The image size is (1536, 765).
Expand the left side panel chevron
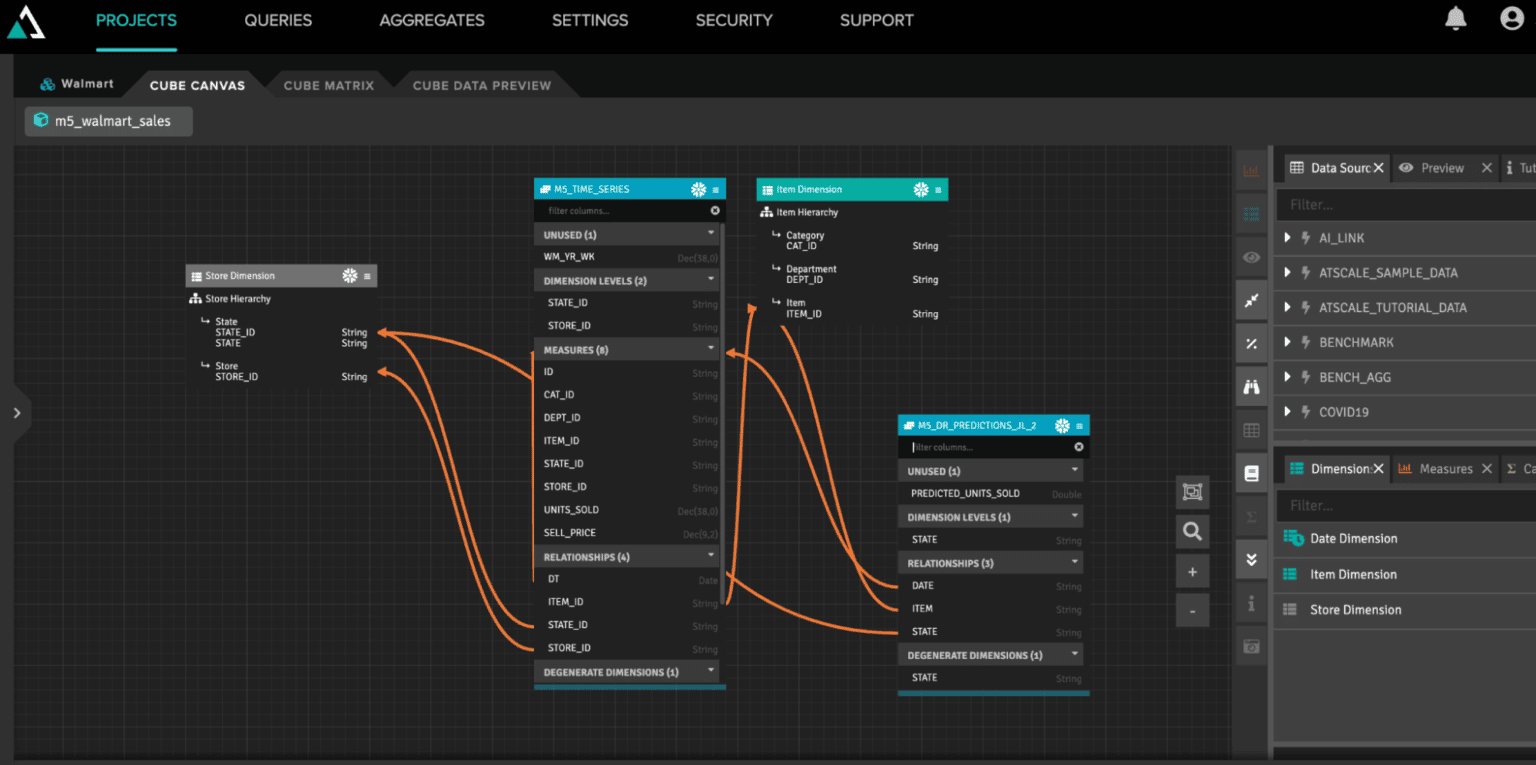[17, 412]
